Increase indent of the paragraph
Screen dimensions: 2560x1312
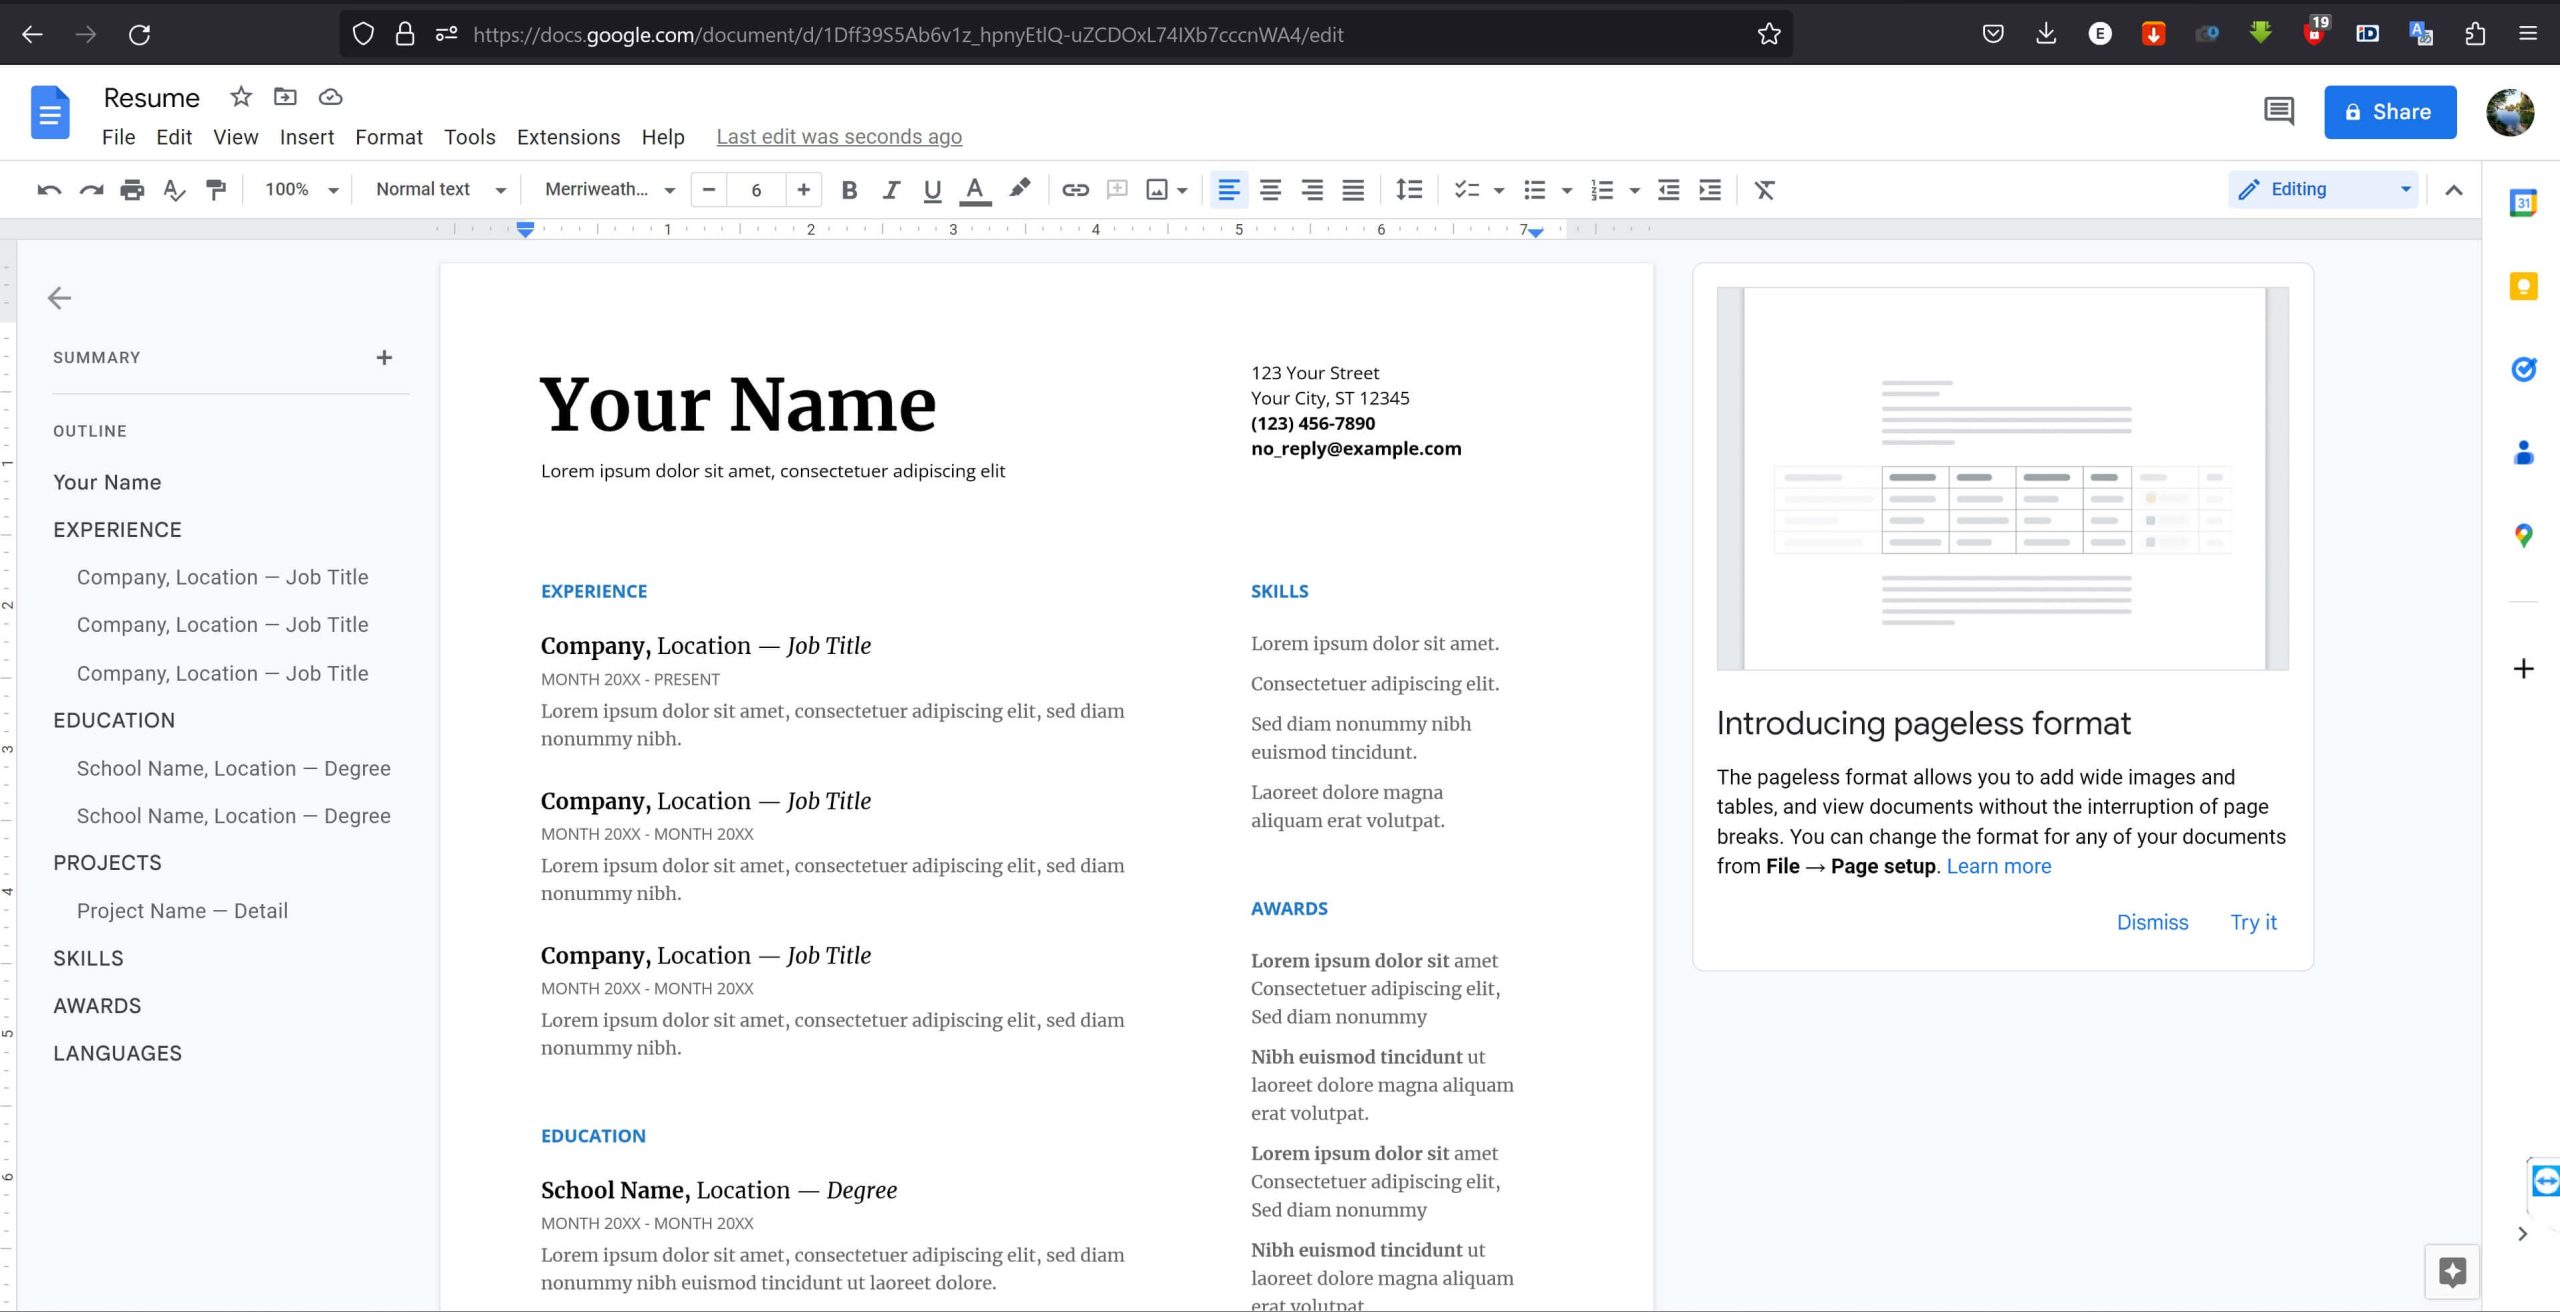click(1710, 190)
